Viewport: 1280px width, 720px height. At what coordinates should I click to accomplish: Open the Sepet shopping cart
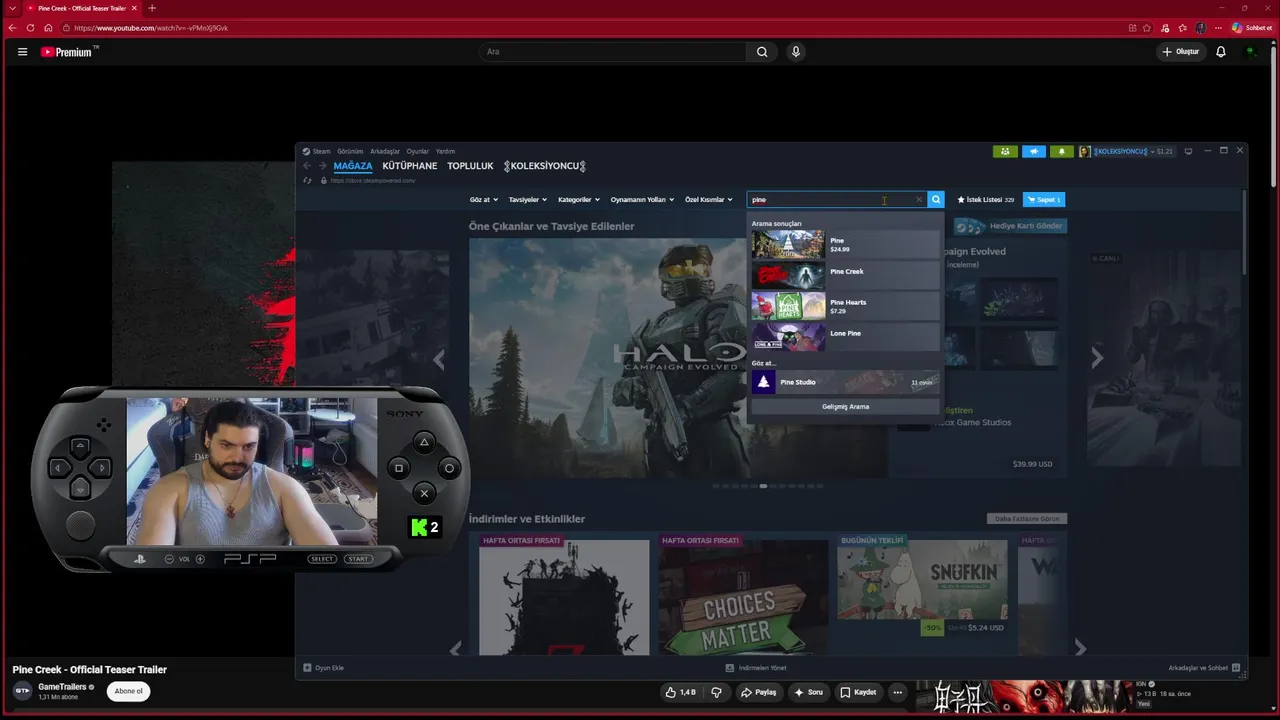click(x=1044, y=200)
